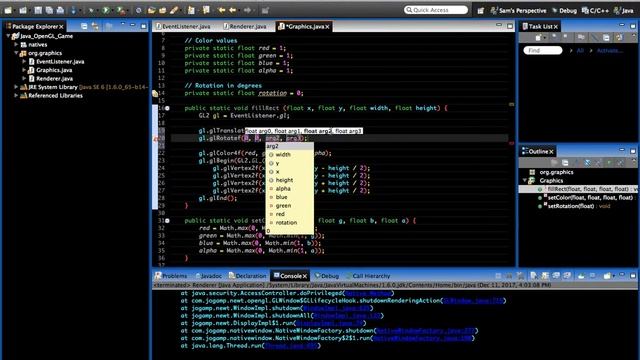Open the Call Hierarchy tab
Screen dimensions: 640x360
[368, 276]
